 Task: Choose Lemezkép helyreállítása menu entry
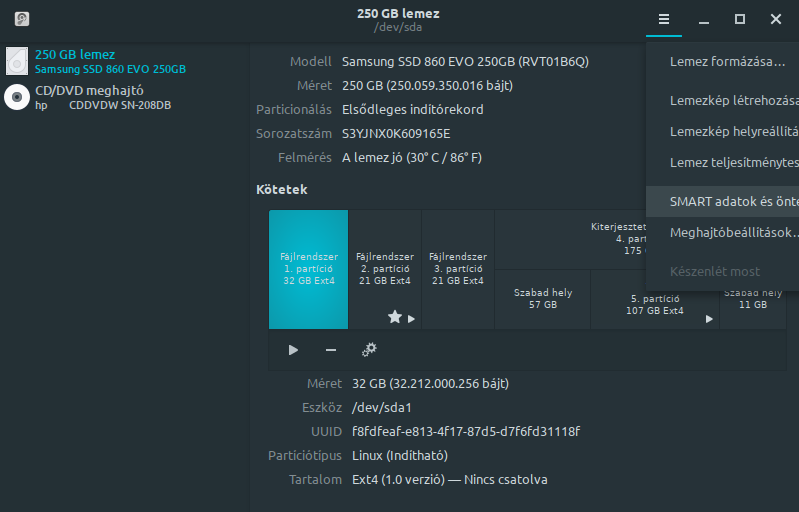click(x=723, y=131)
